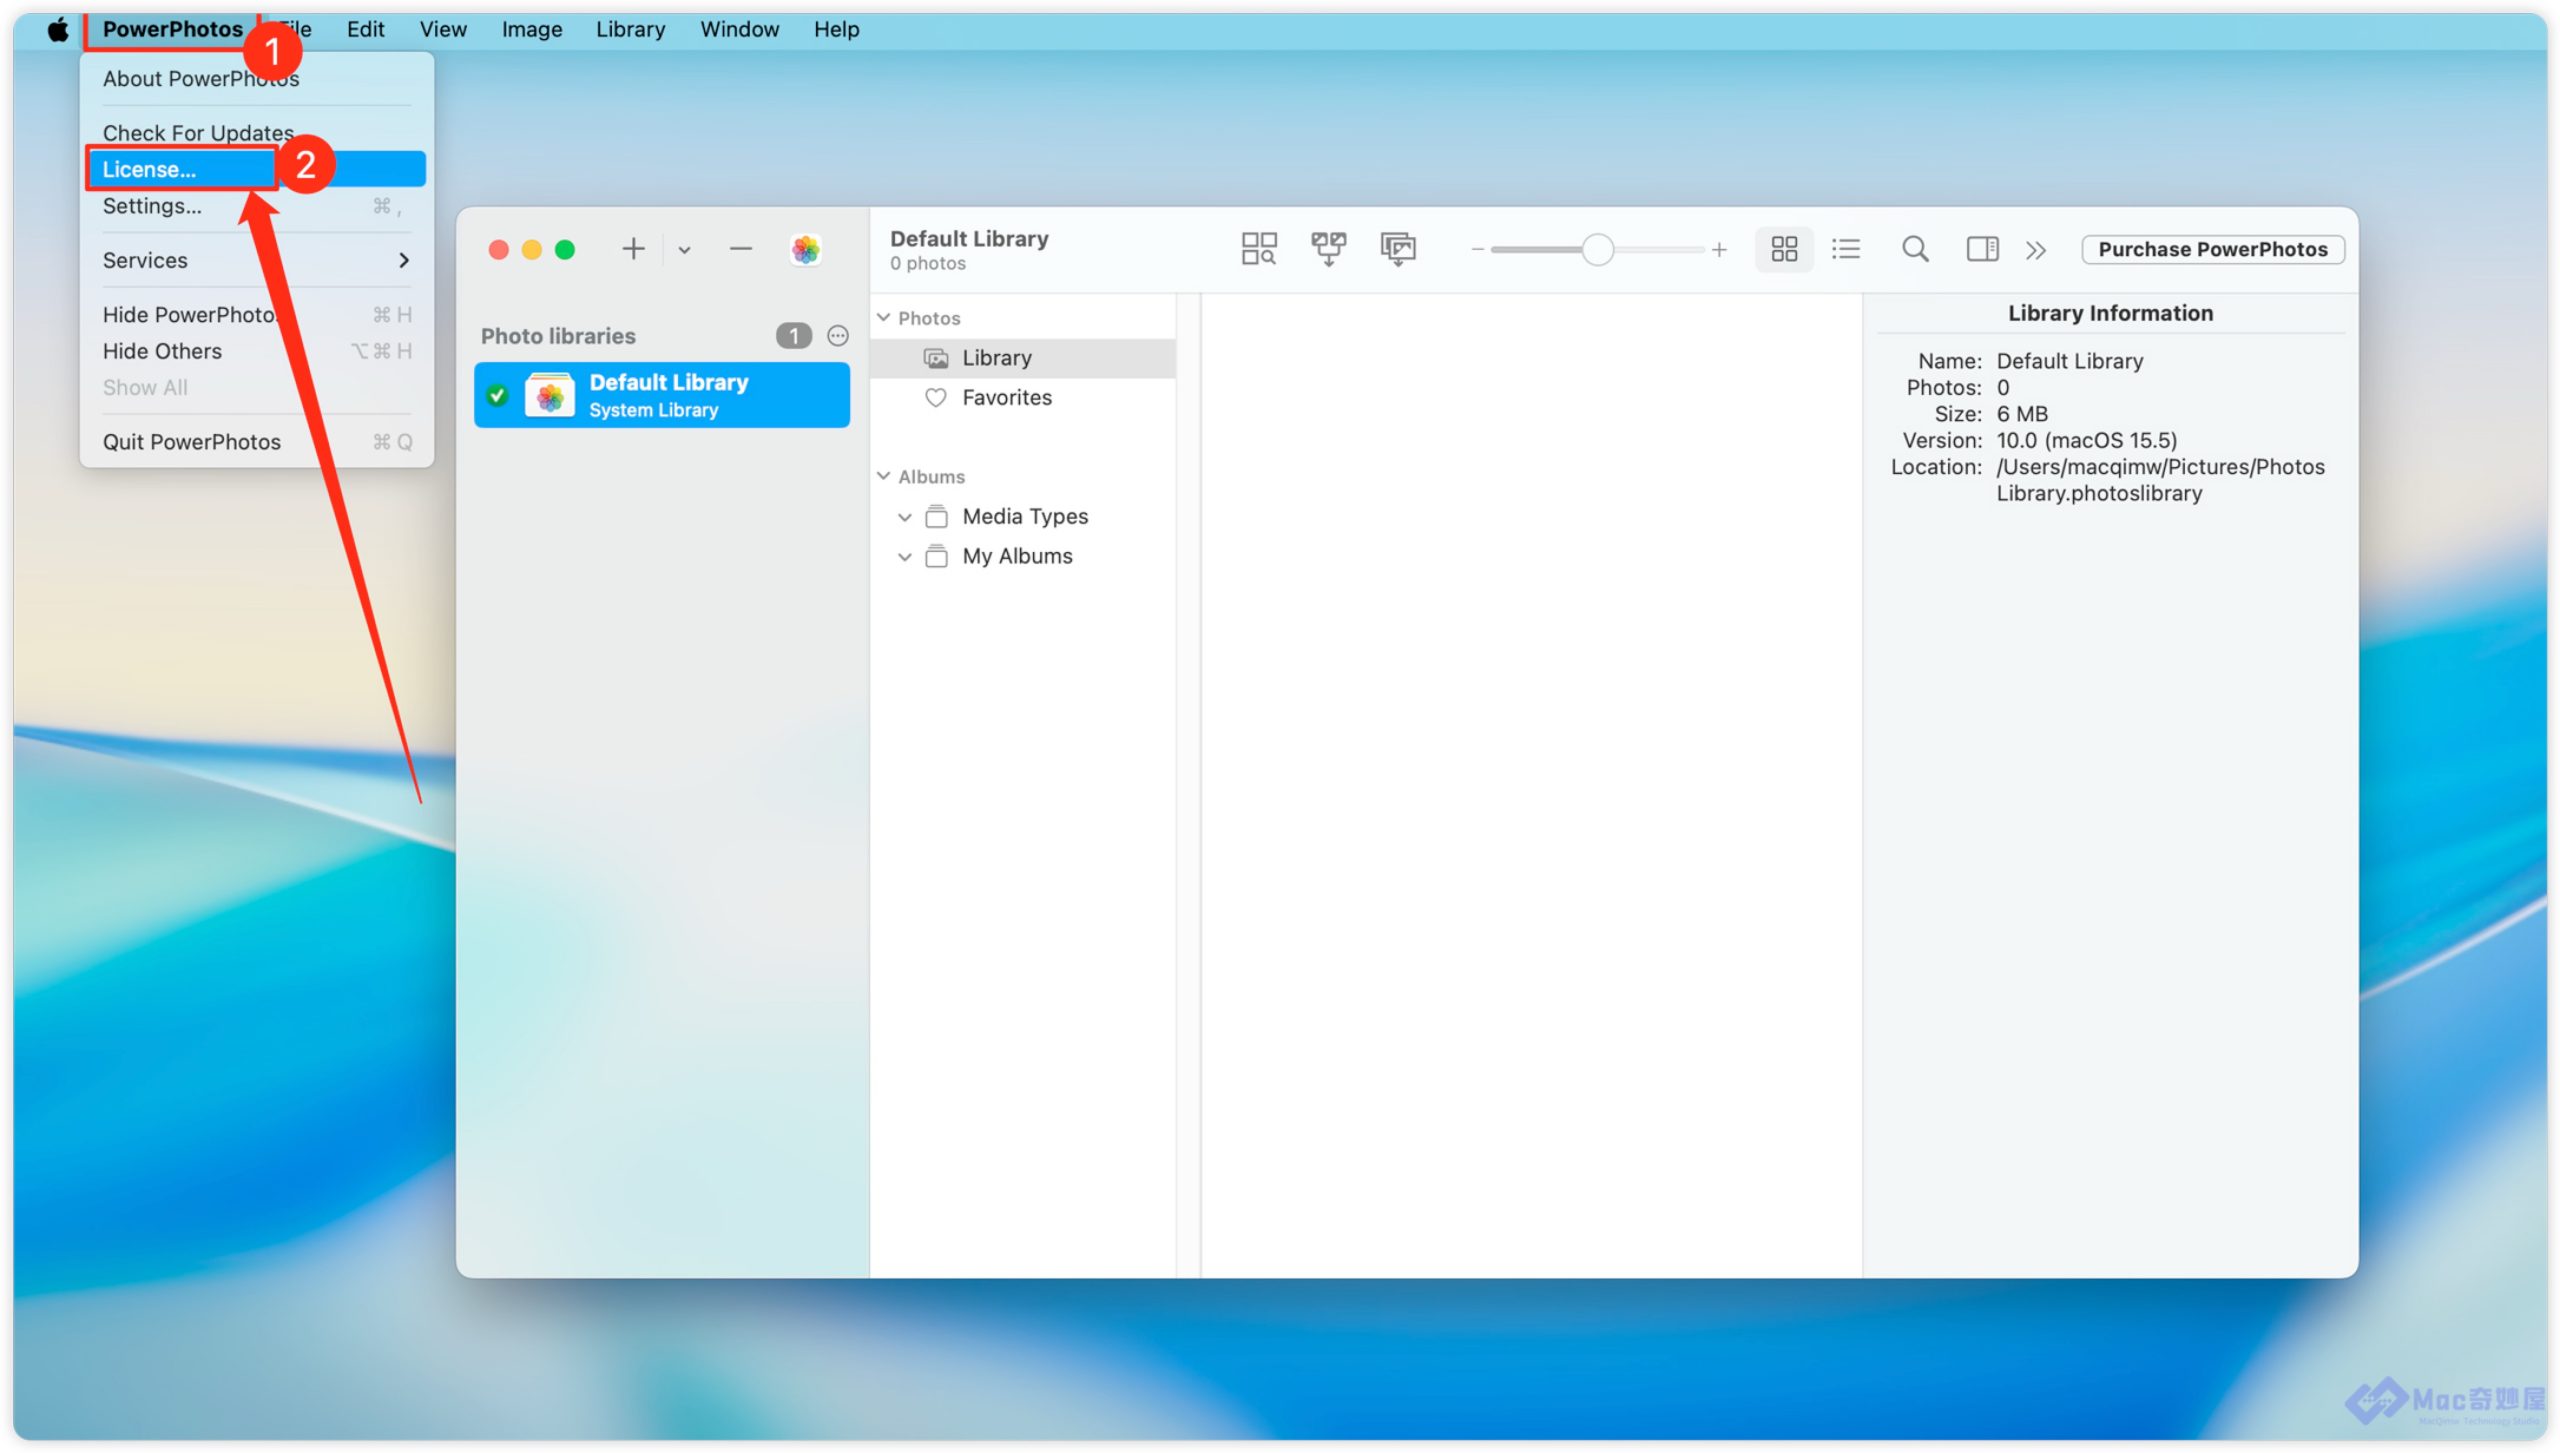Click the toolbar overflow double chevron
Image resolution: width=2560 pixels, height=1453 pixels.
click(2035, 250)
